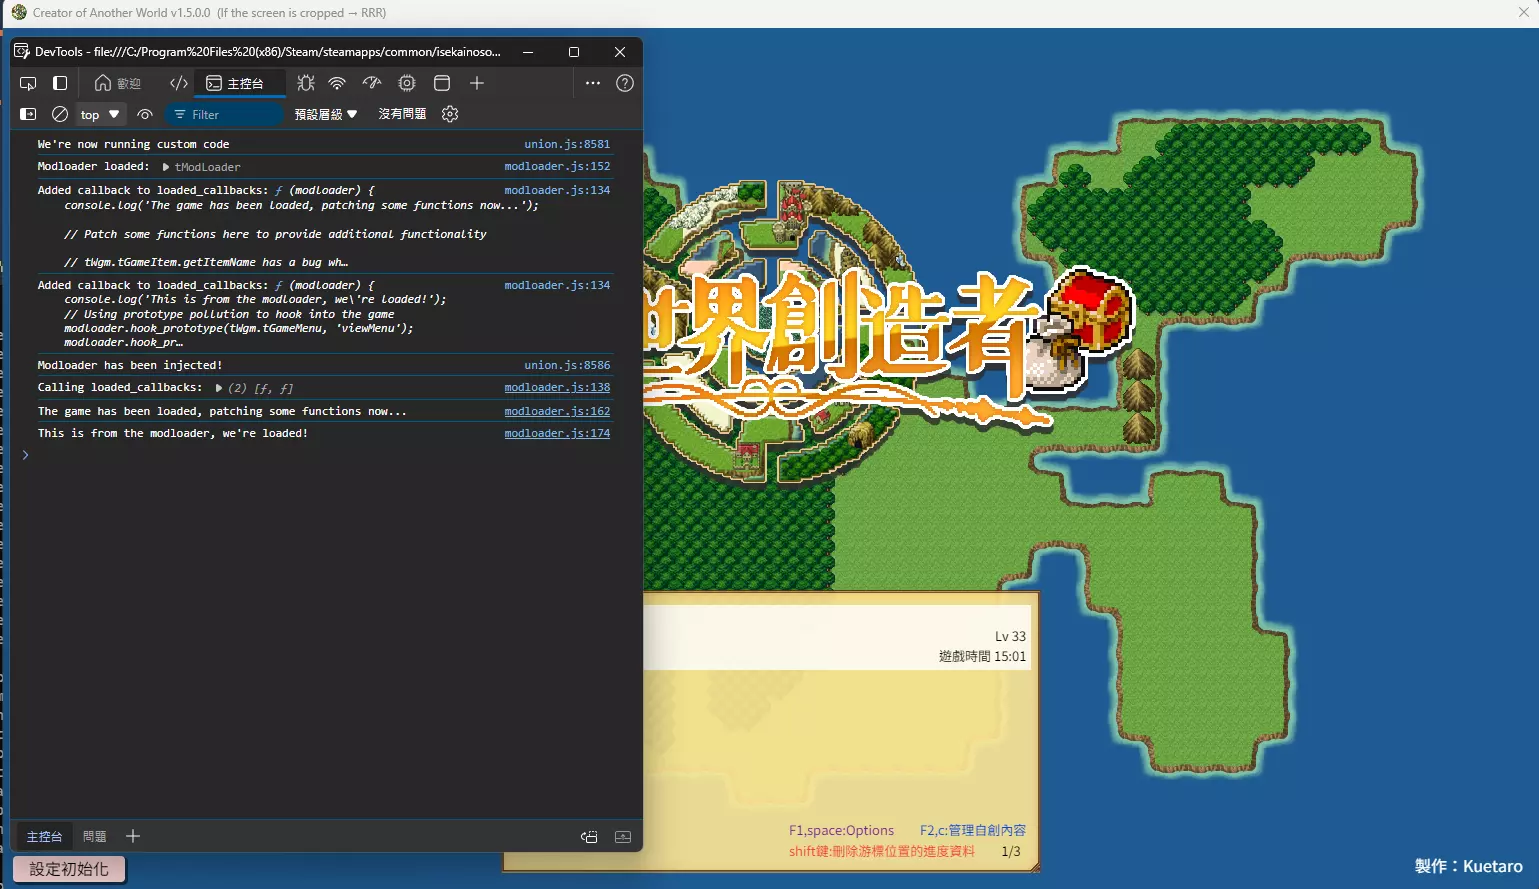Open the Application panel icon
Image resolution: width=1539 pixels, height=889 pixels.
442,83
